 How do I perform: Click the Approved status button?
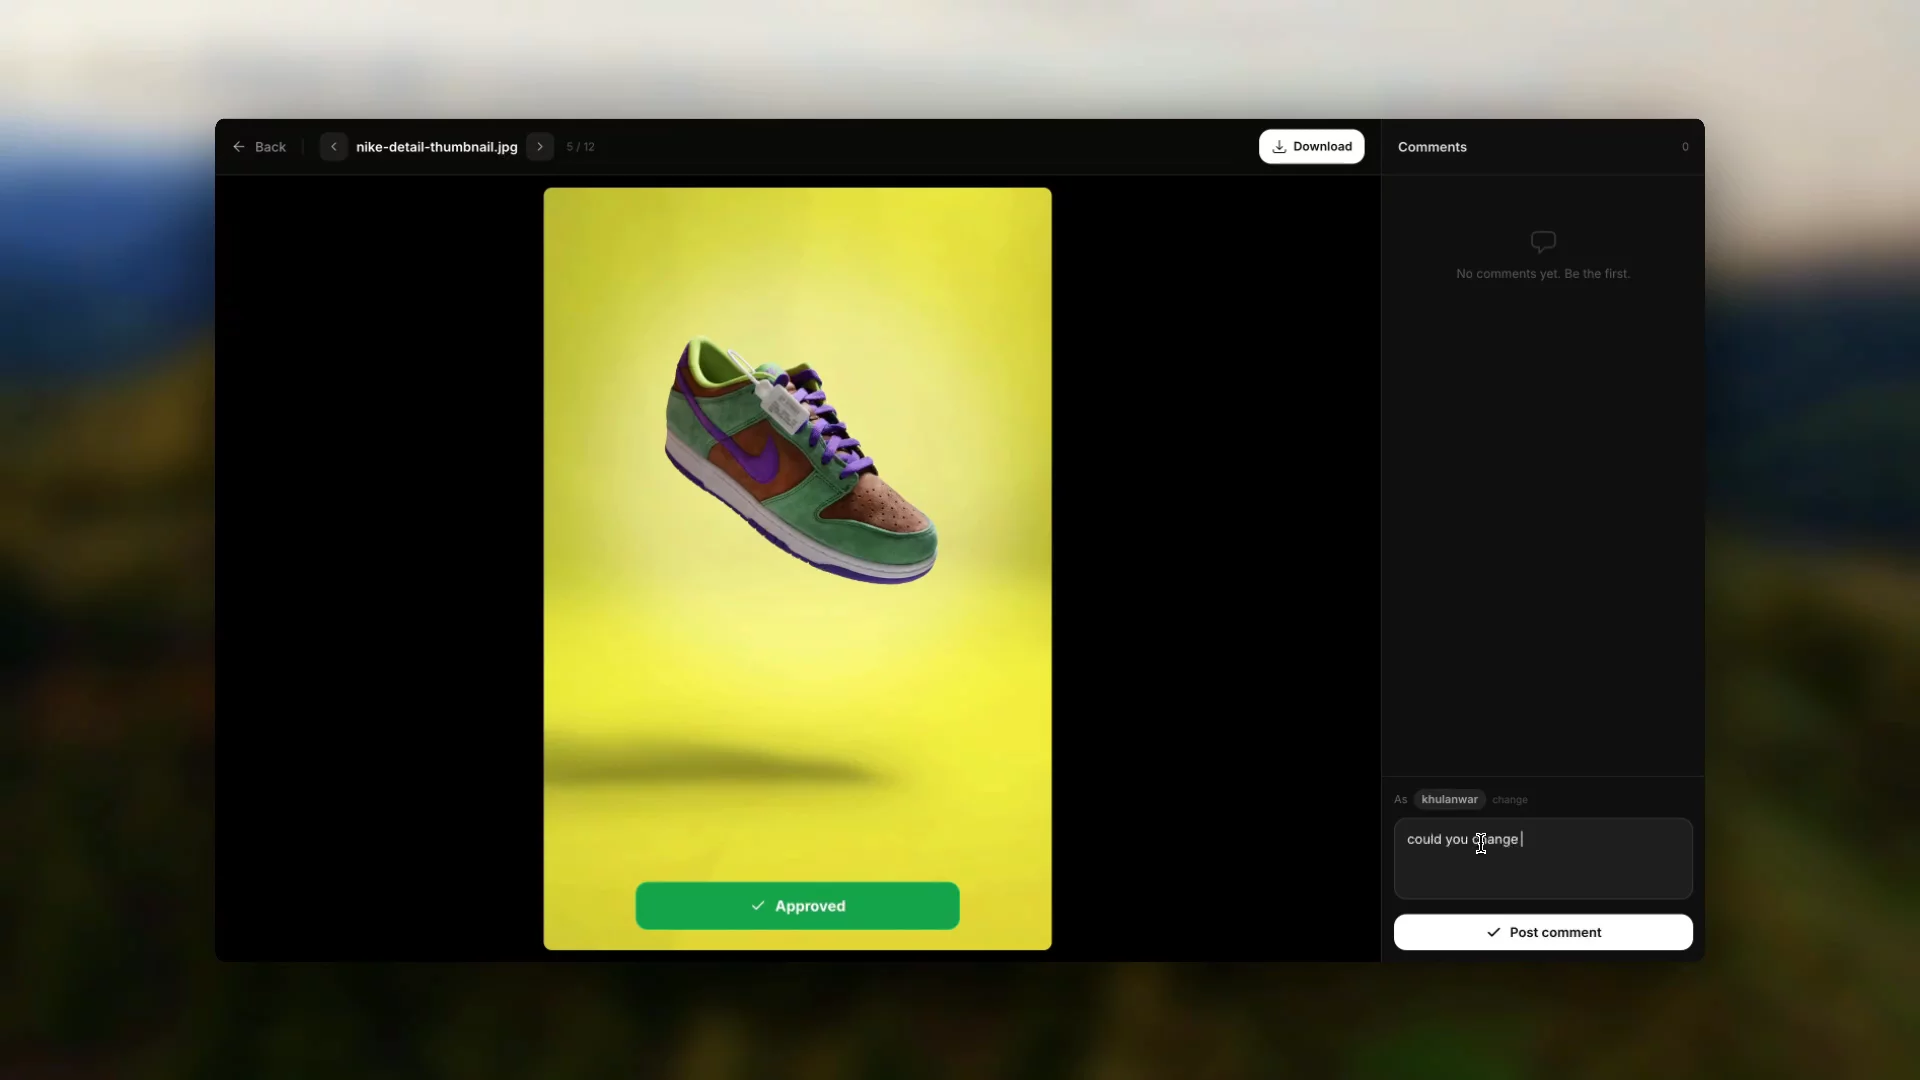click(797, 906)
